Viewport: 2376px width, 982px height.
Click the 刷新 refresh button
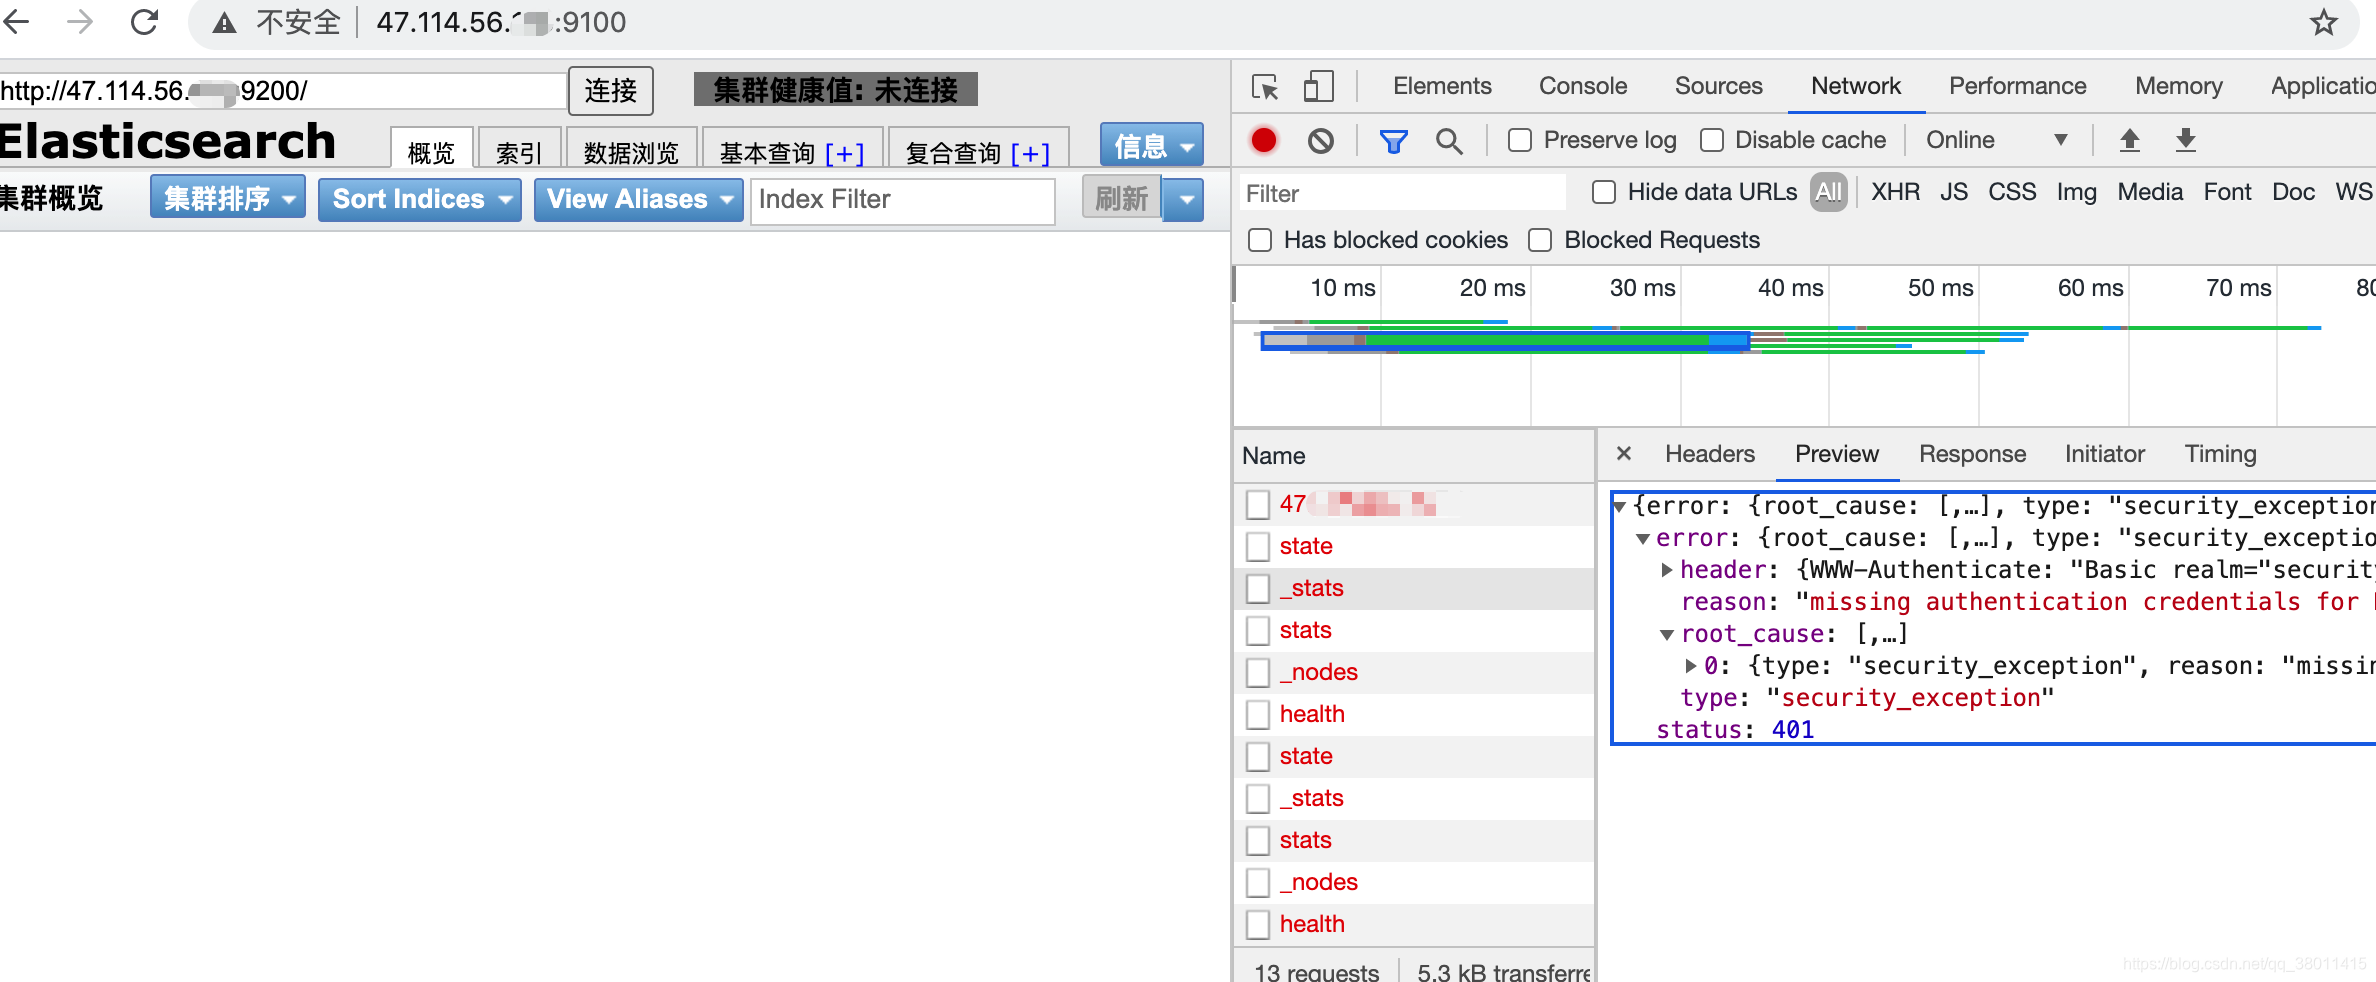(1122, 199)
